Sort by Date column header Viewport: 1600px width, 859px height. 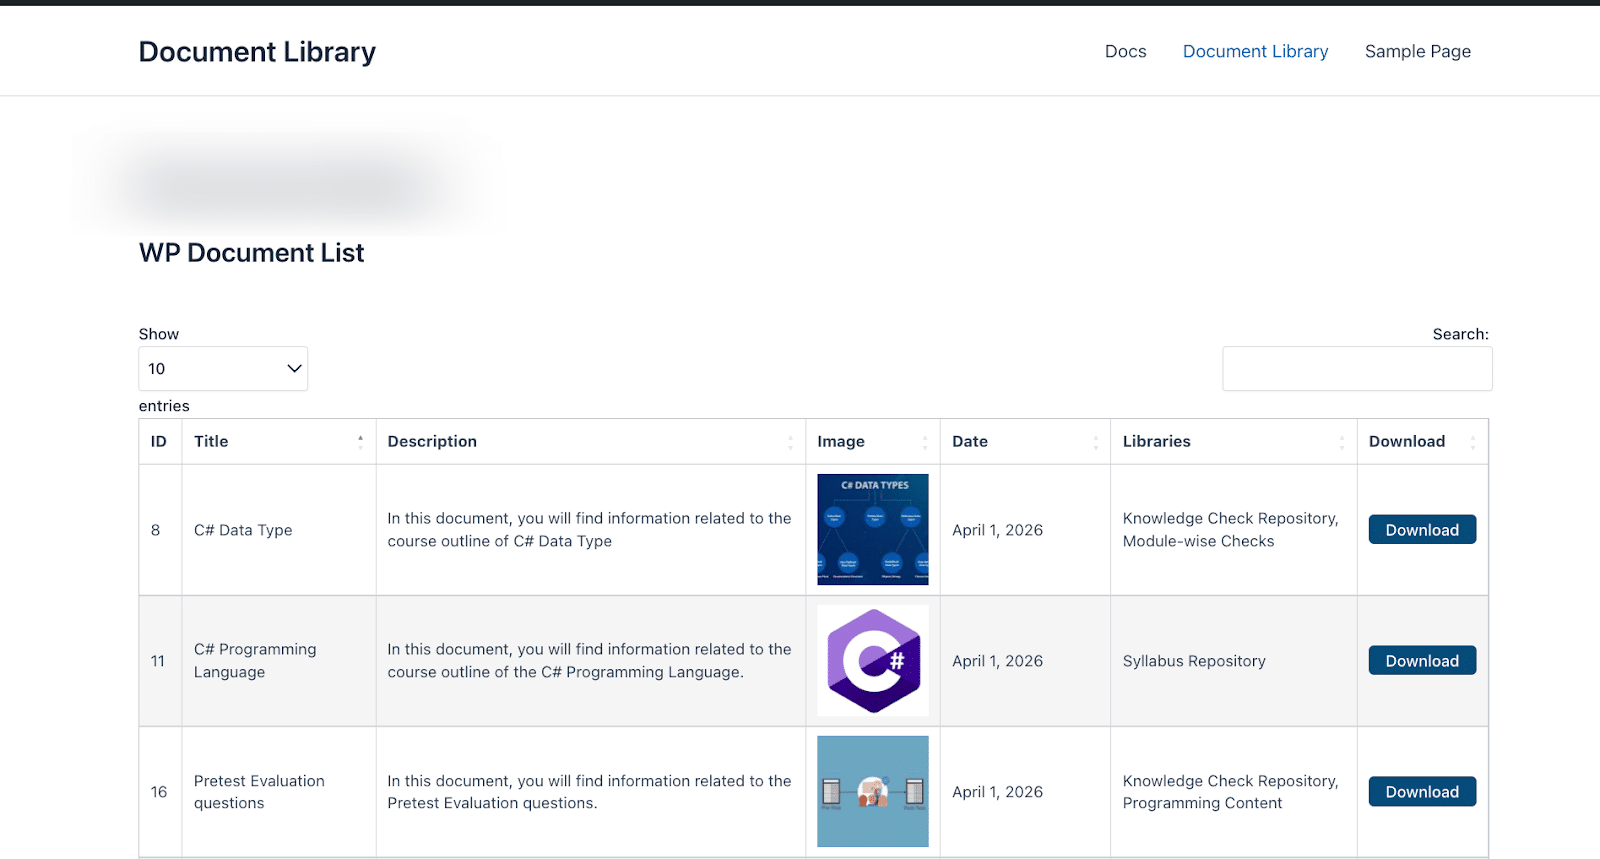[x=1025, y=441]
